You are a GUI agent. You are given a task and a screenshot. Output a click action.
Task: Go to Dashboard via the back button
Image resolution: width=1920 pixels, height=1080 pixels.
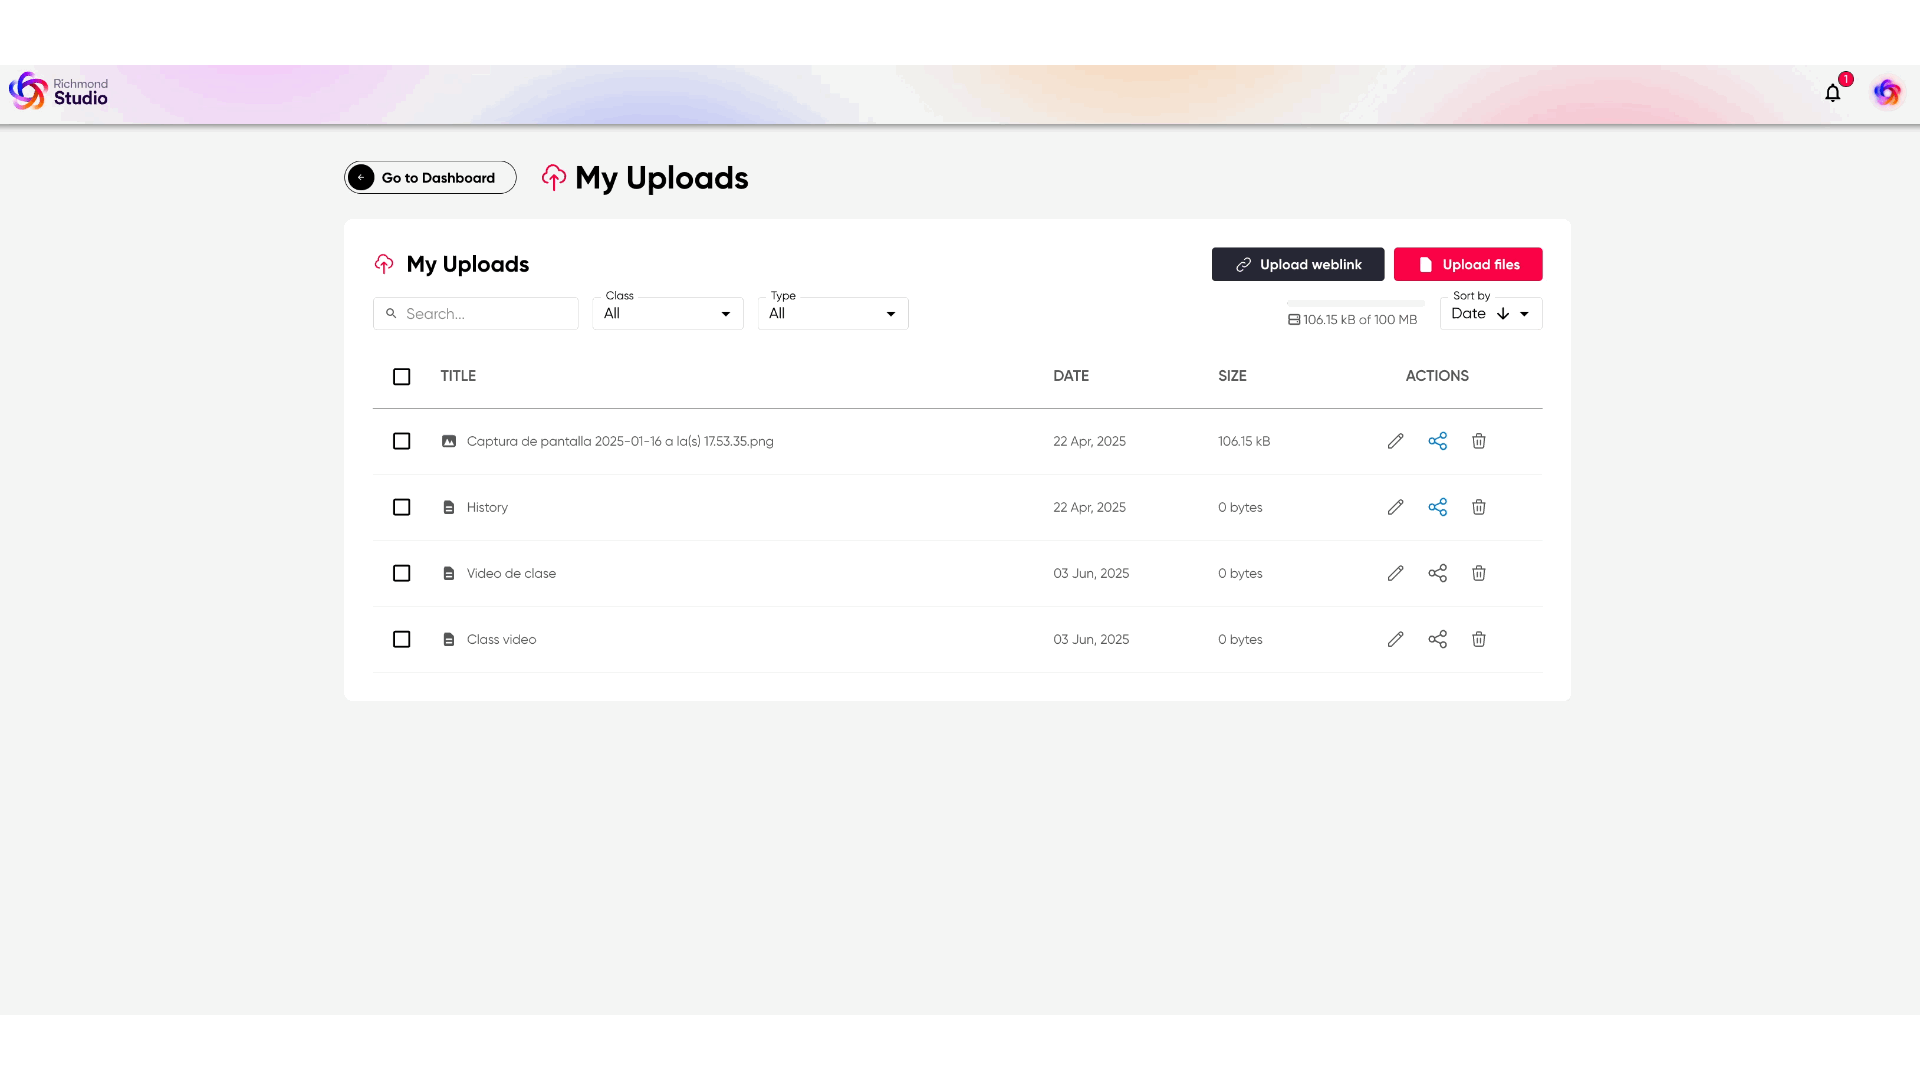tap(430, 178)
